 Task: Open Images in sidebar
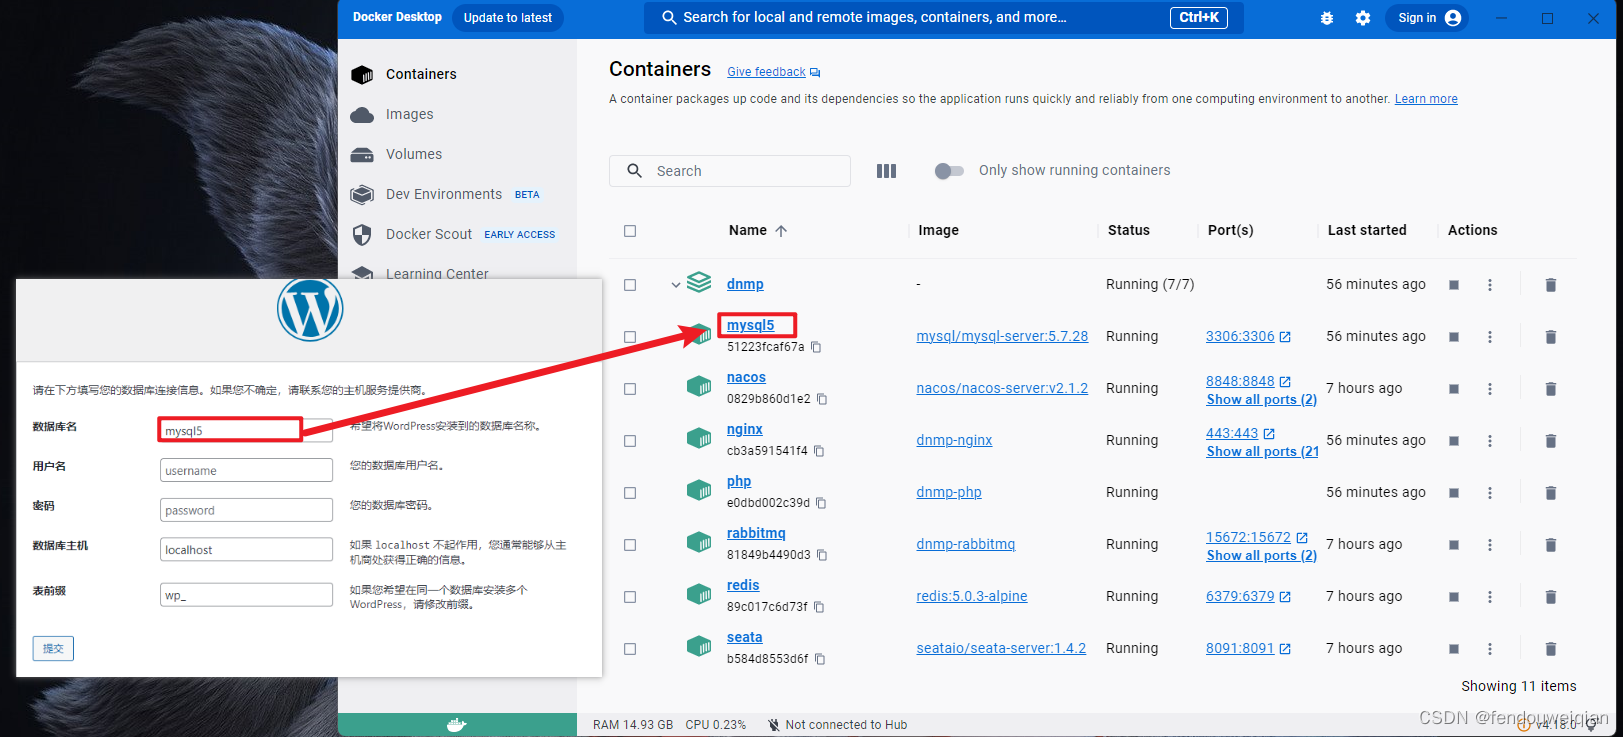[410, 114]
